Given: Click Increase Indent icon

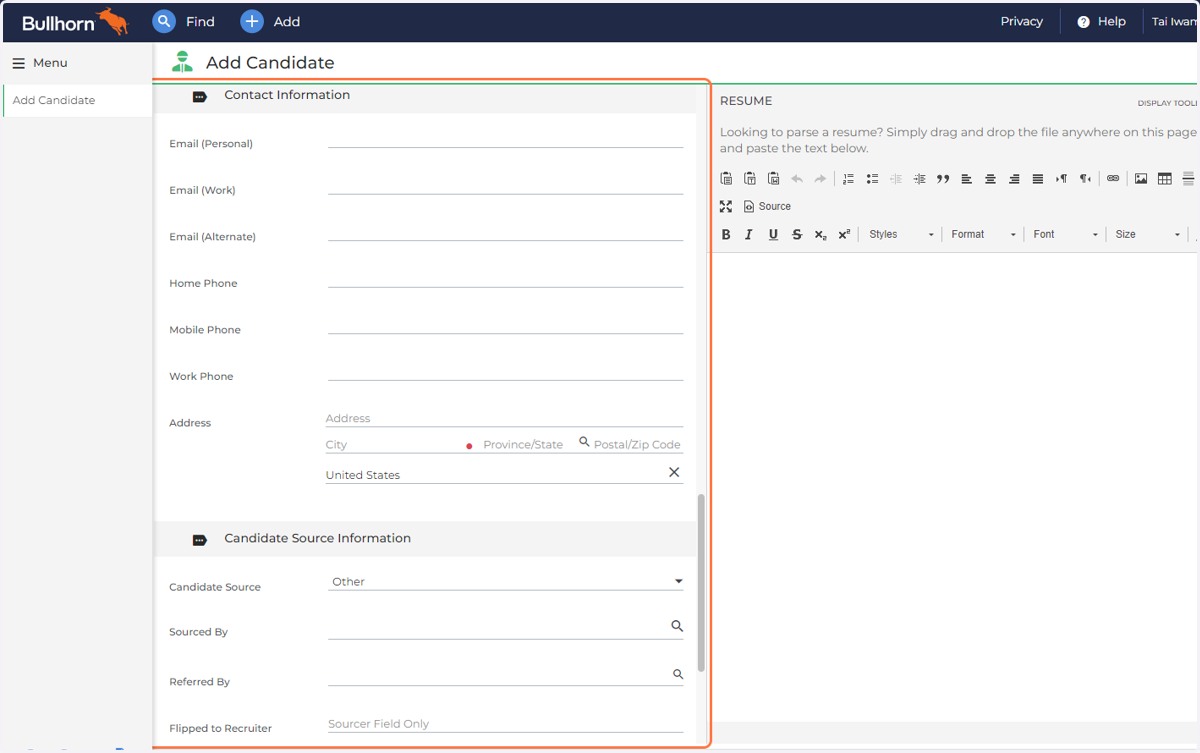Looking at the screenshot, I should point(920,179).
